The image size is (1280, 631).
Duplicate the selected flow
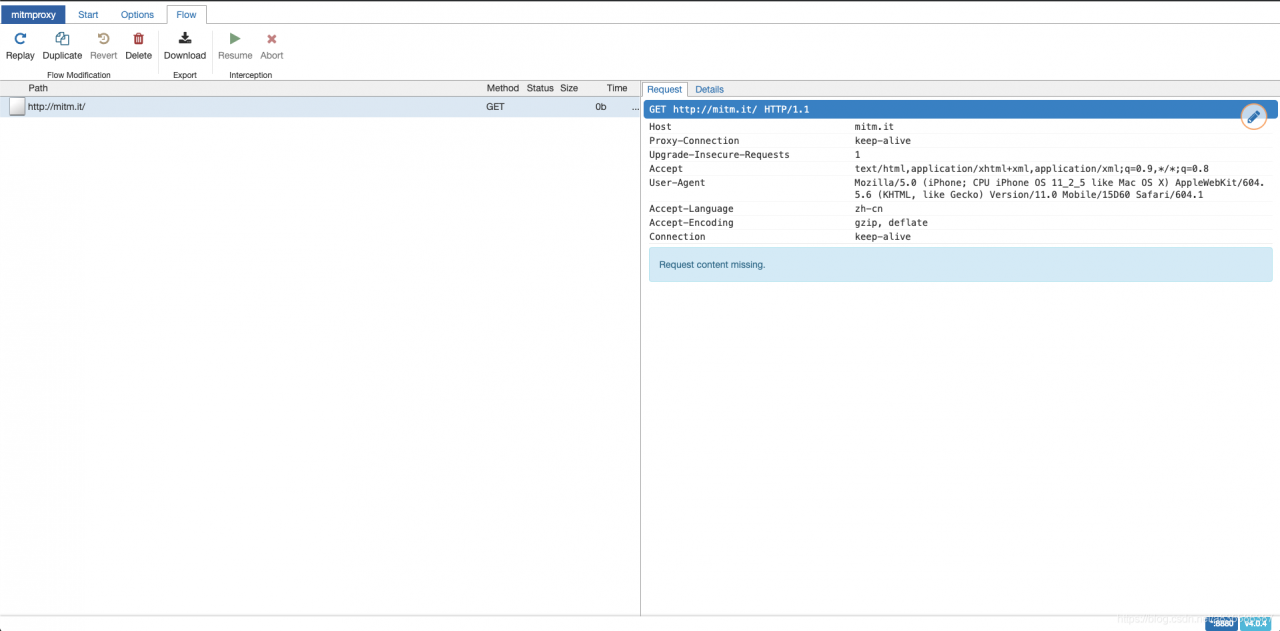(x=62, y=46)
